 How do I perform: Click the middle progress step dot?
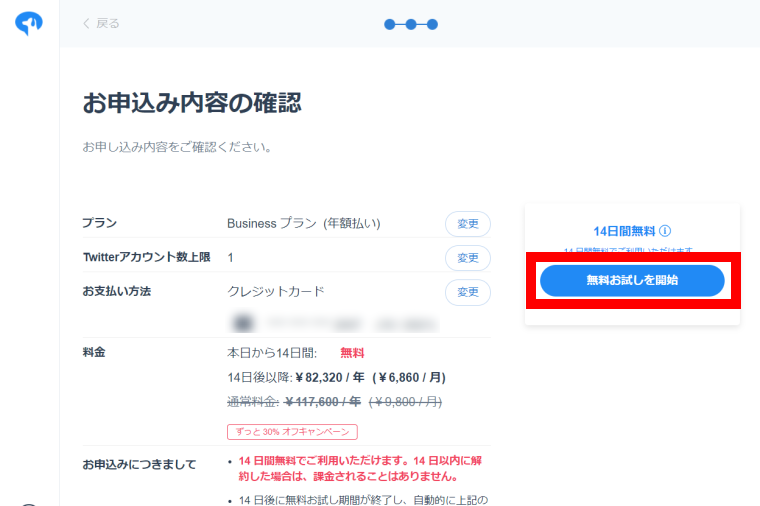coord(411,24)
